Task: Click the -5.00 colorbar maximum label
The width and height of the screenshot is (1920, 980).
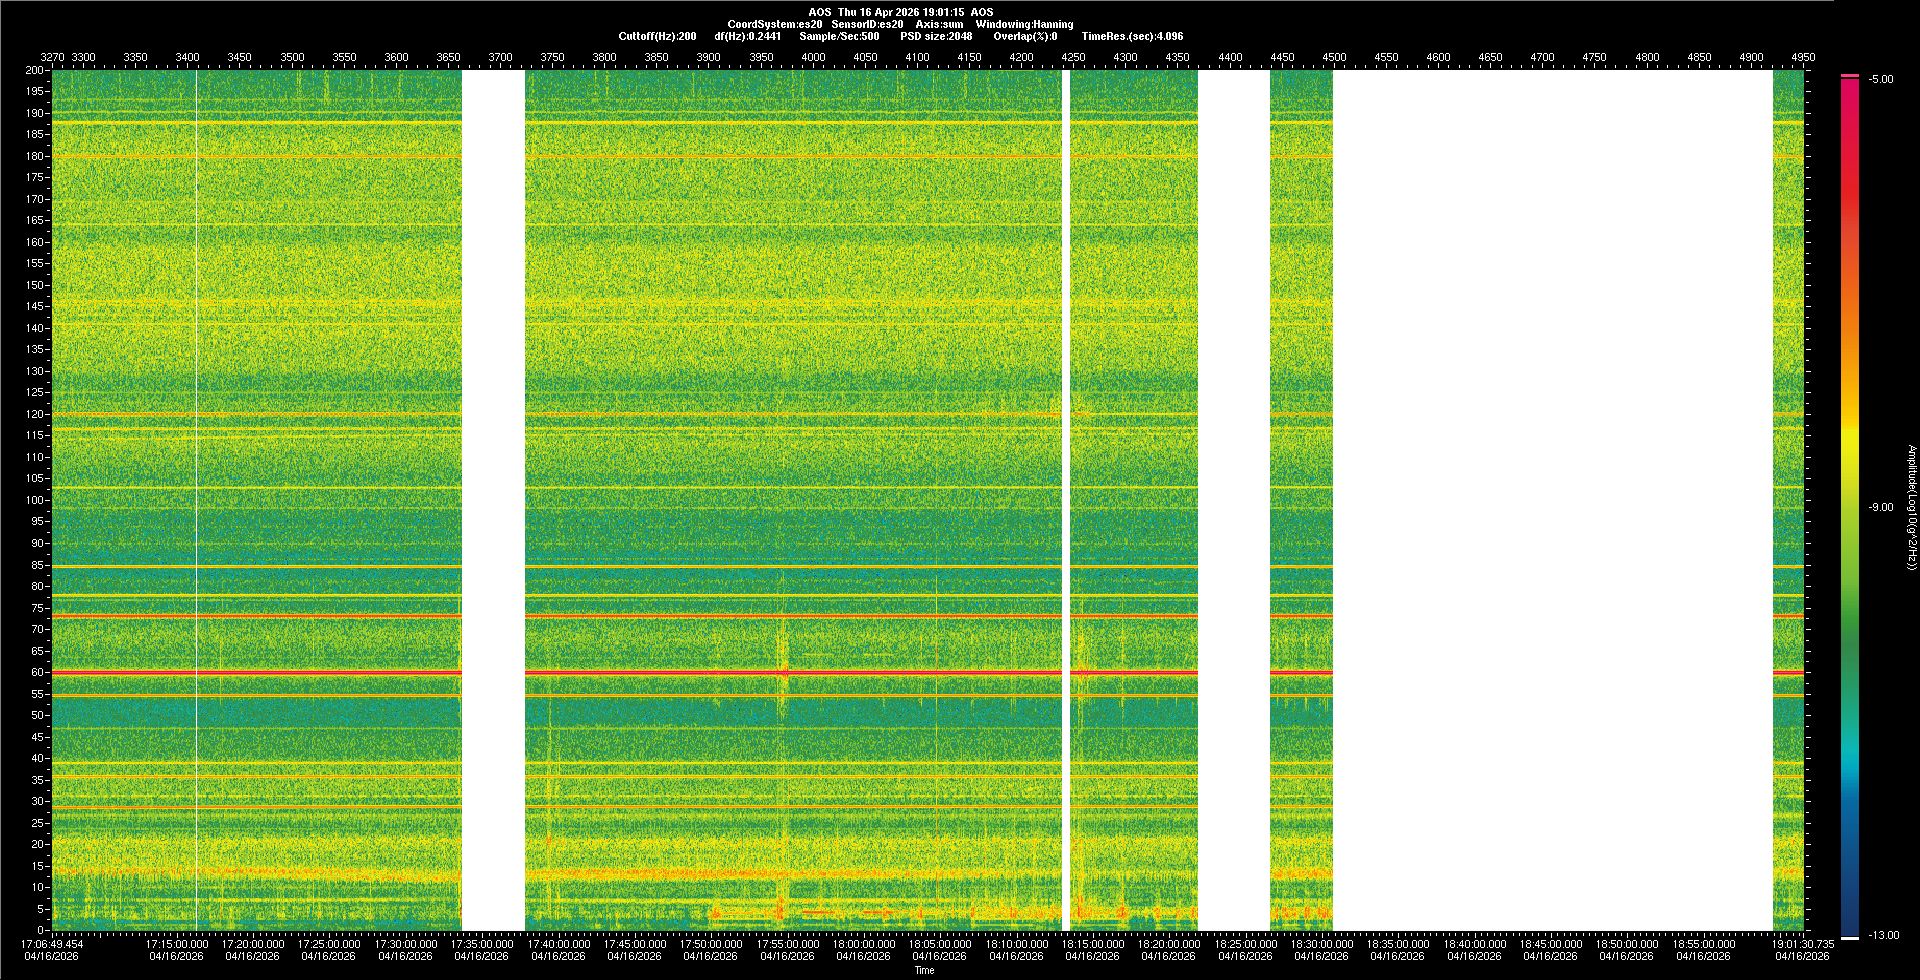Action: [x=1880, y=79]
